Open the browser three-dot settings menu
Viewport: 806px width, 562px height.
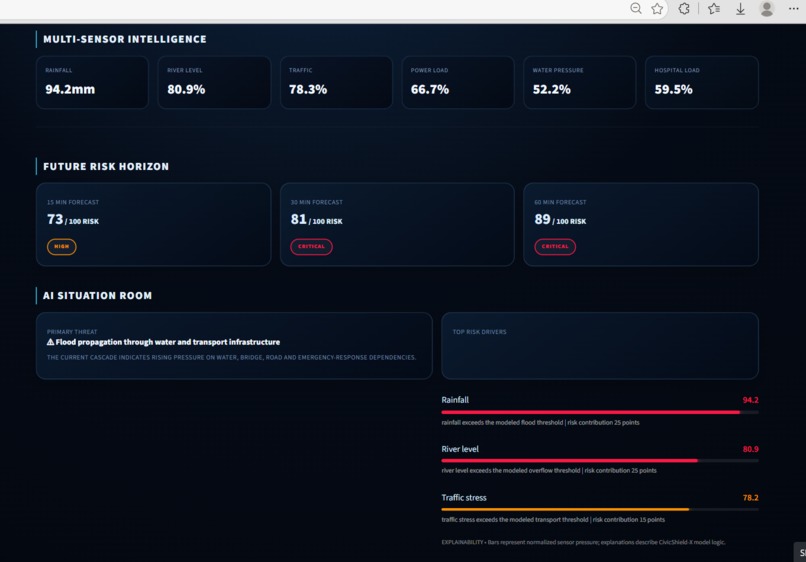tap(794, 9)
